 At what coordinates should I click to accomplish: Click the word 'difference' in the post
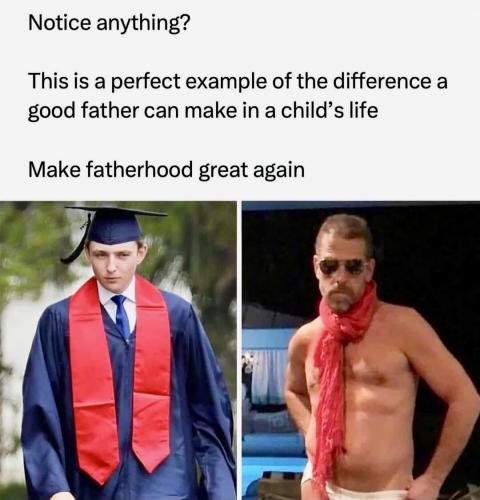point(382,81)
